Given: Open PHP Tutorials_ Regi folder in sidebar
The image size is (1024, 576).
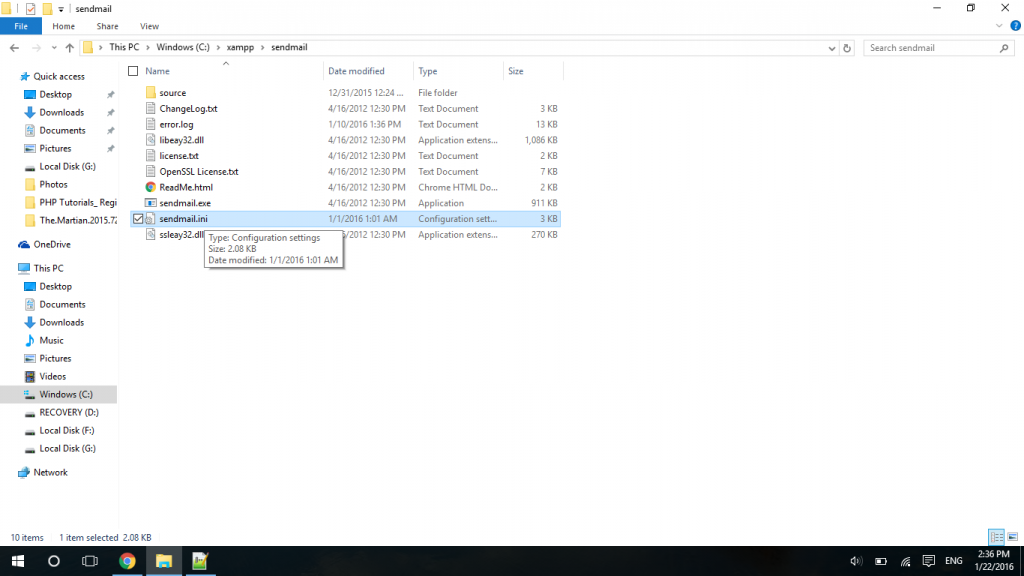Looking at the screenshot, I should [77, 202].
